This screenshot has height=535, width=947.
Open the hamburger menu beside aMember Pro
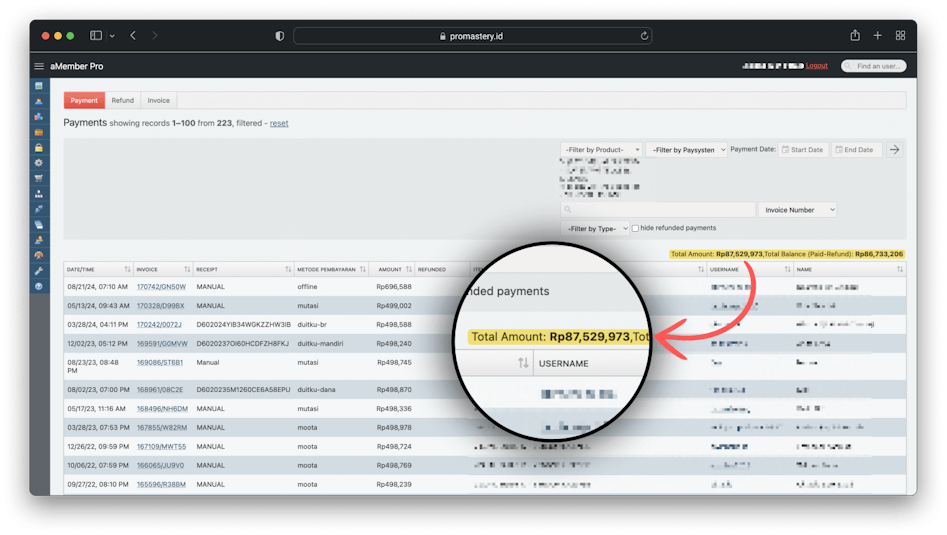[39, 66]
